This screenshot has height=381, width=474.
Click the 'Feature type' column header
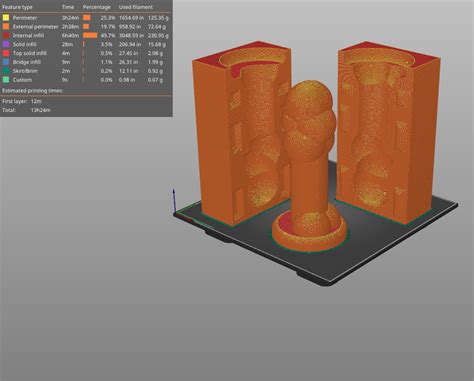tap(17, 7)
